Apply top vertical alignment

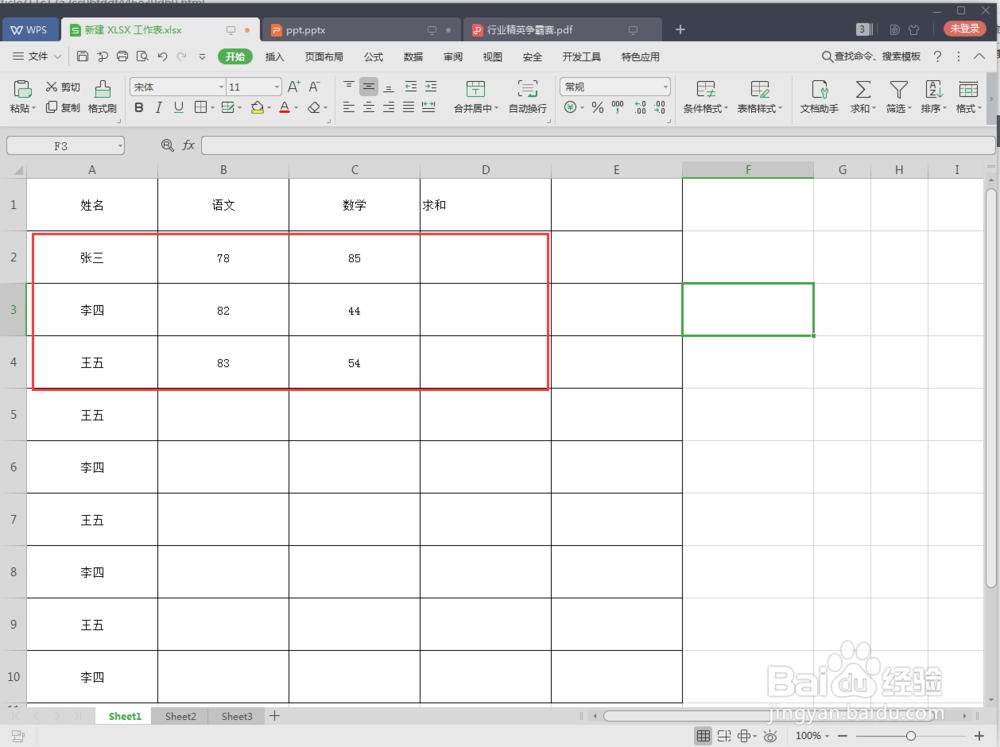[x=348, y=86]
